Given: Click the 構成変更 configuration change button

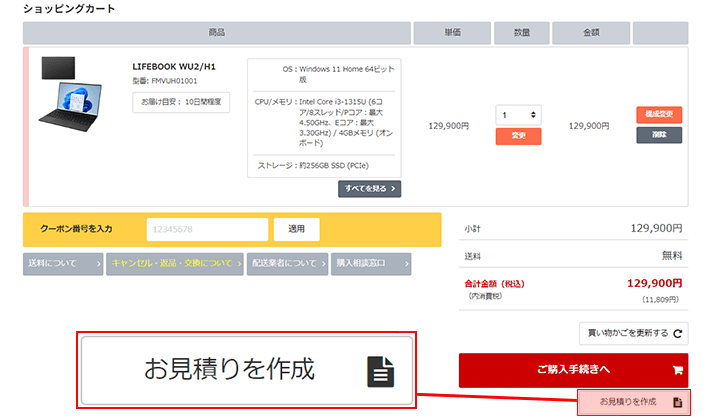Looking at the screenshot, I should coord(659,114).
